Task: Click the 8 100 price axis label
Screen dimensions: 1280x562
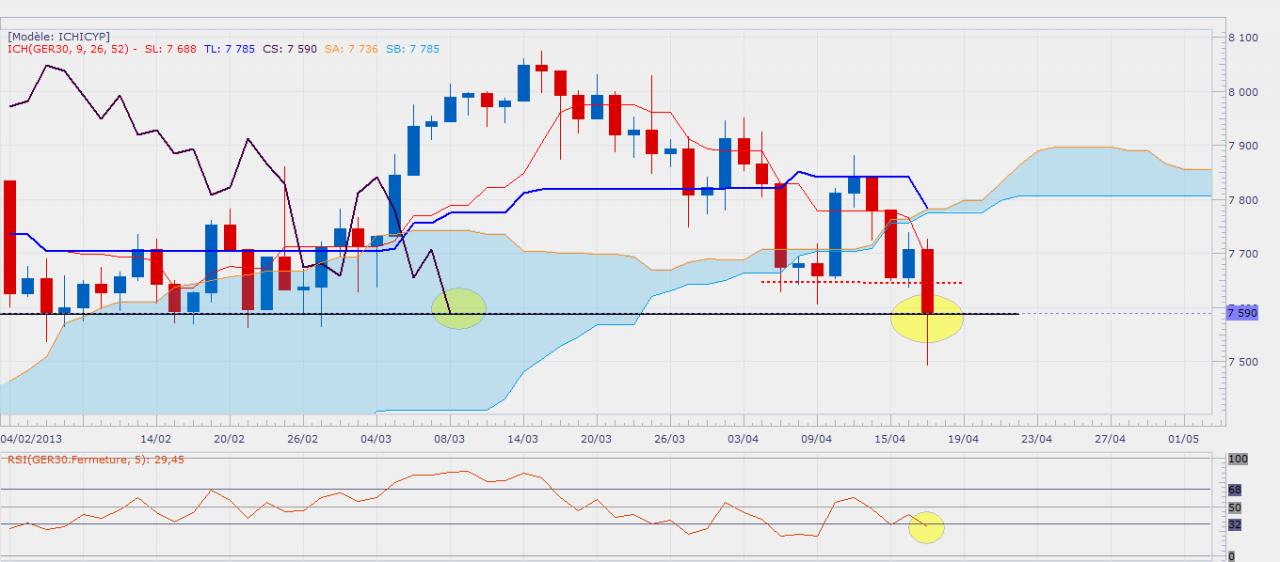Action: (x=1243, y=38)
